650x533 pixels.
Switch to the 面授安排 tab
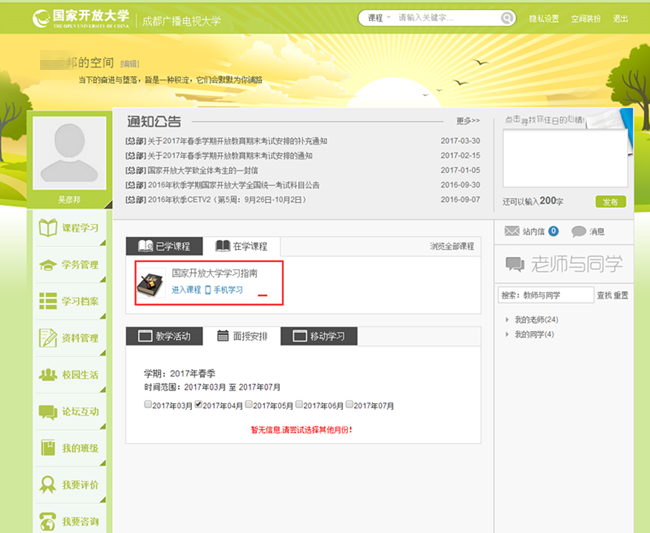click(x=242, y=336)
